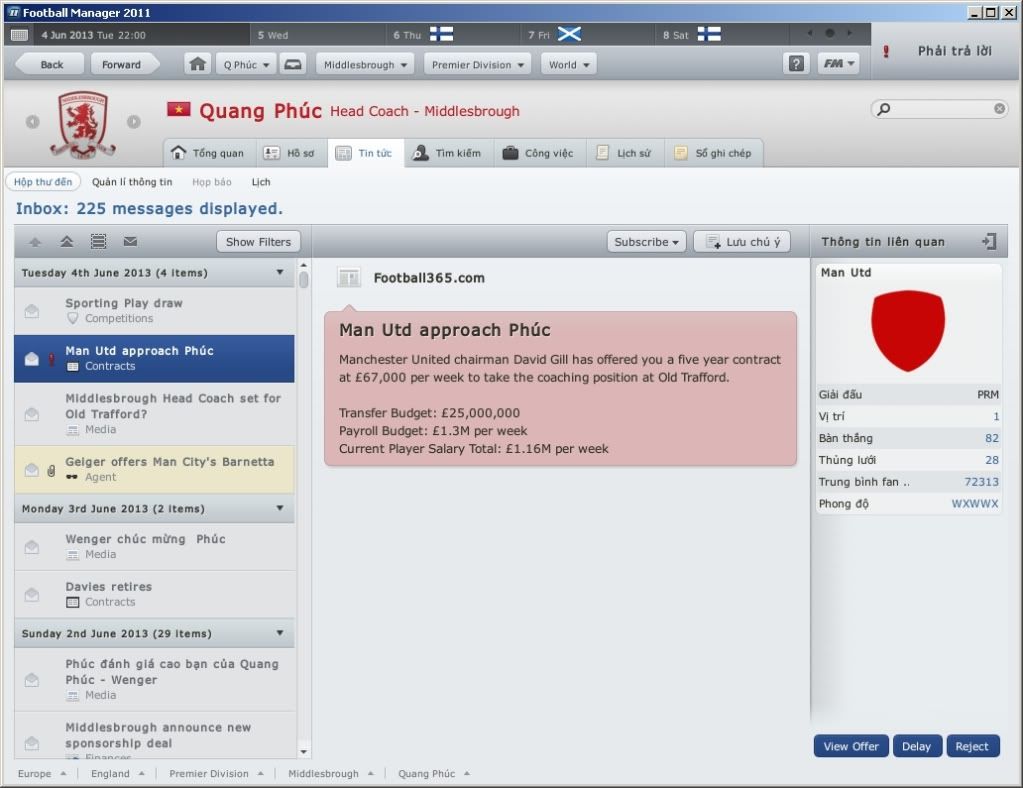Click the Show Filters button
1023x788 pixels.
pos(258,242)
